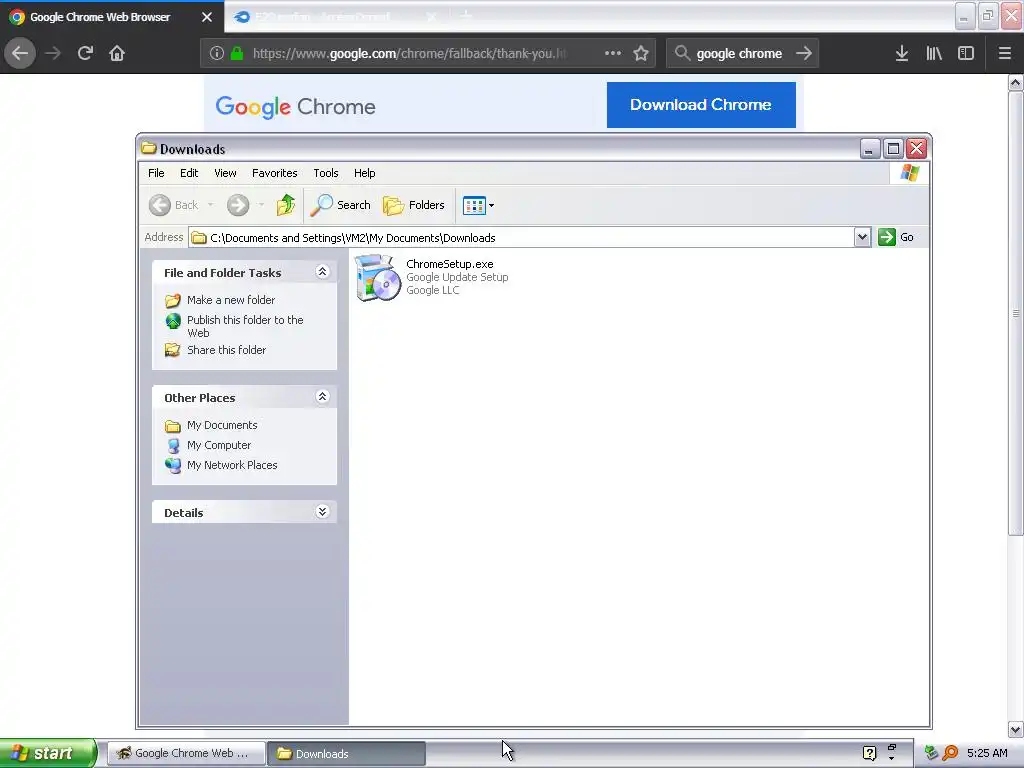
Task: Click the Explorer Back button
Action: (174, 205)
